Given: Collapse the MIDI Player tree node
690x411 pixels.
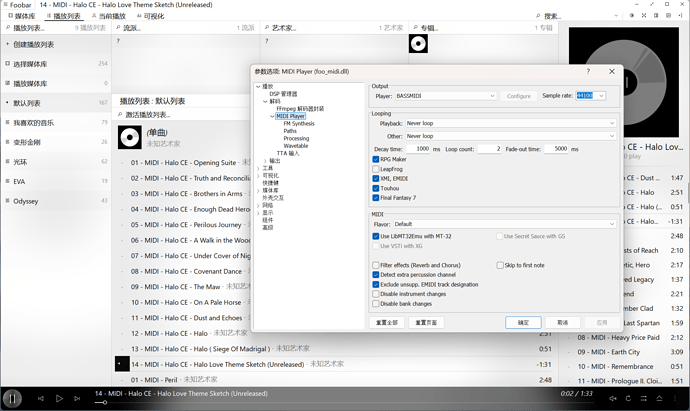Looking at the screenshot, I should tap(272, 117).
